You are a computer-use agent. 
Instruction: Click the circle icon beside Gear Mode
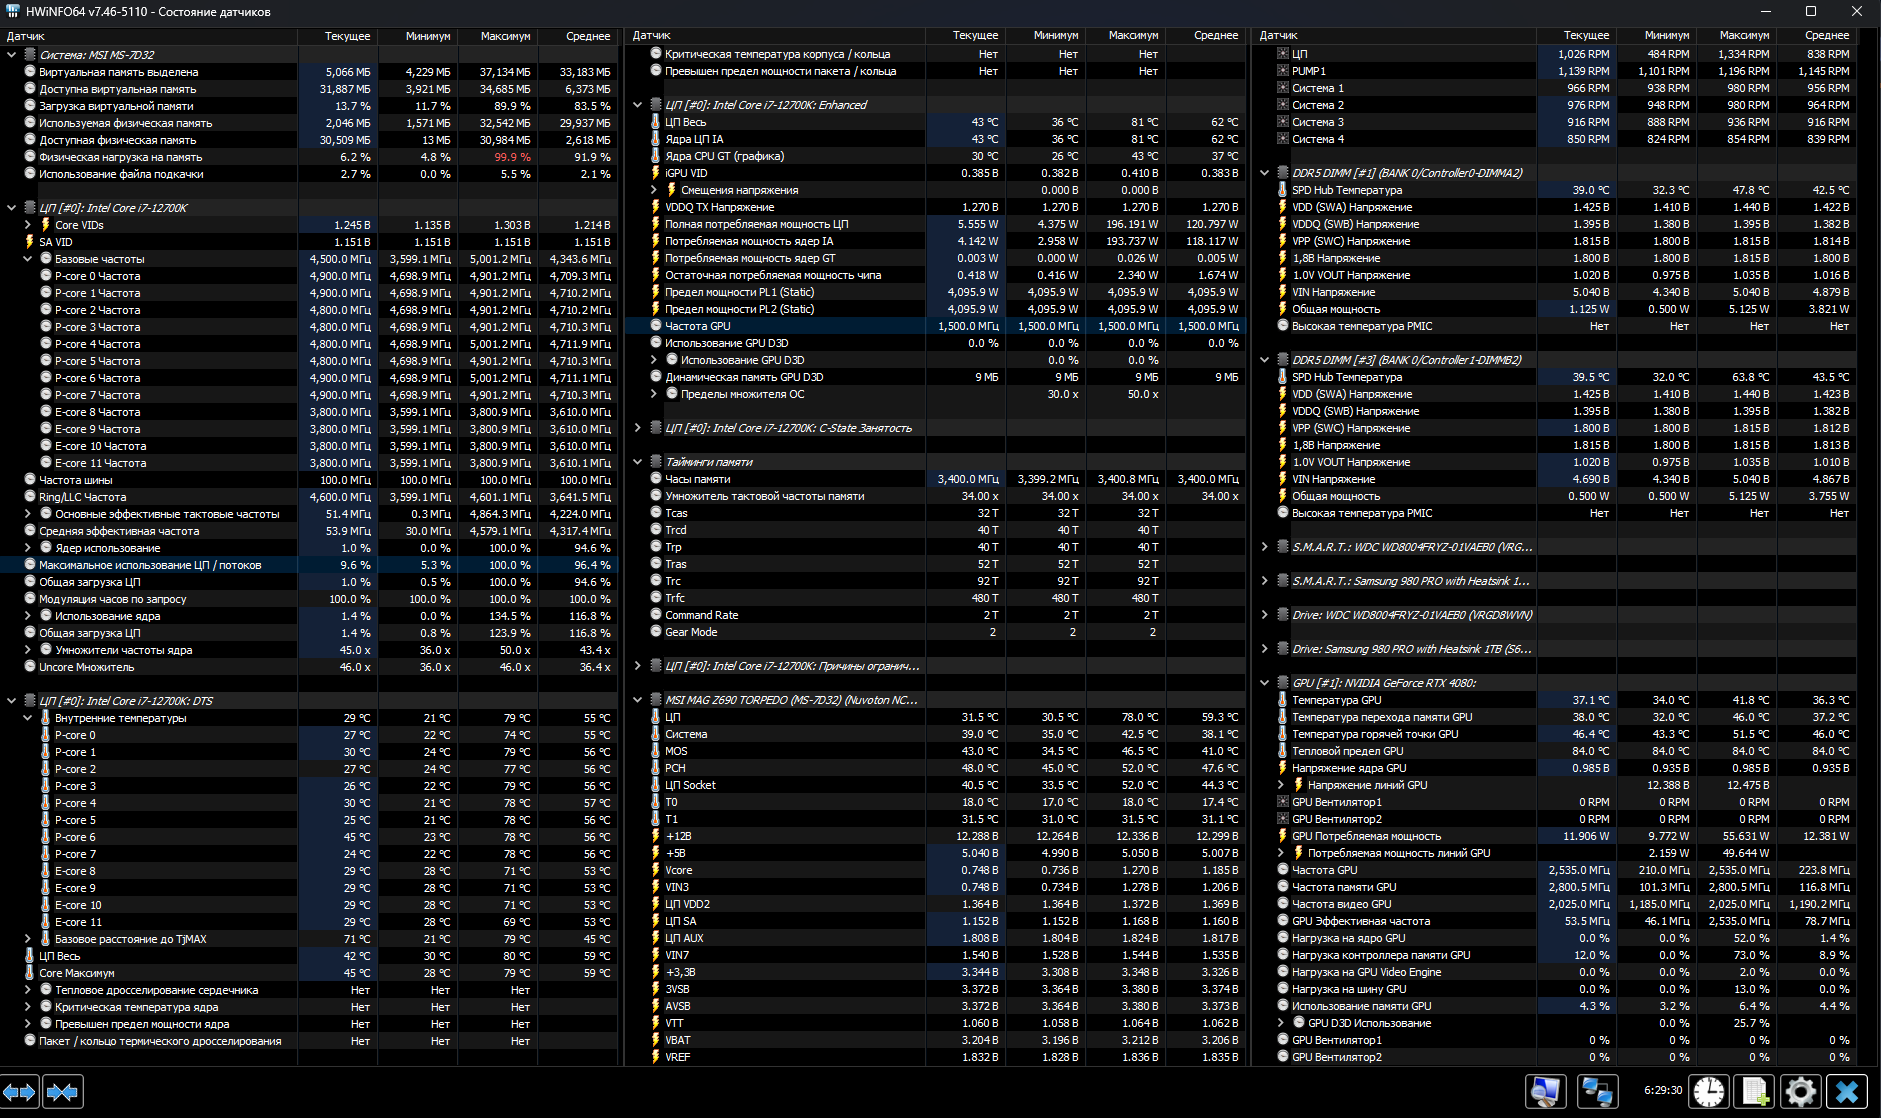[x=656, y=632]
